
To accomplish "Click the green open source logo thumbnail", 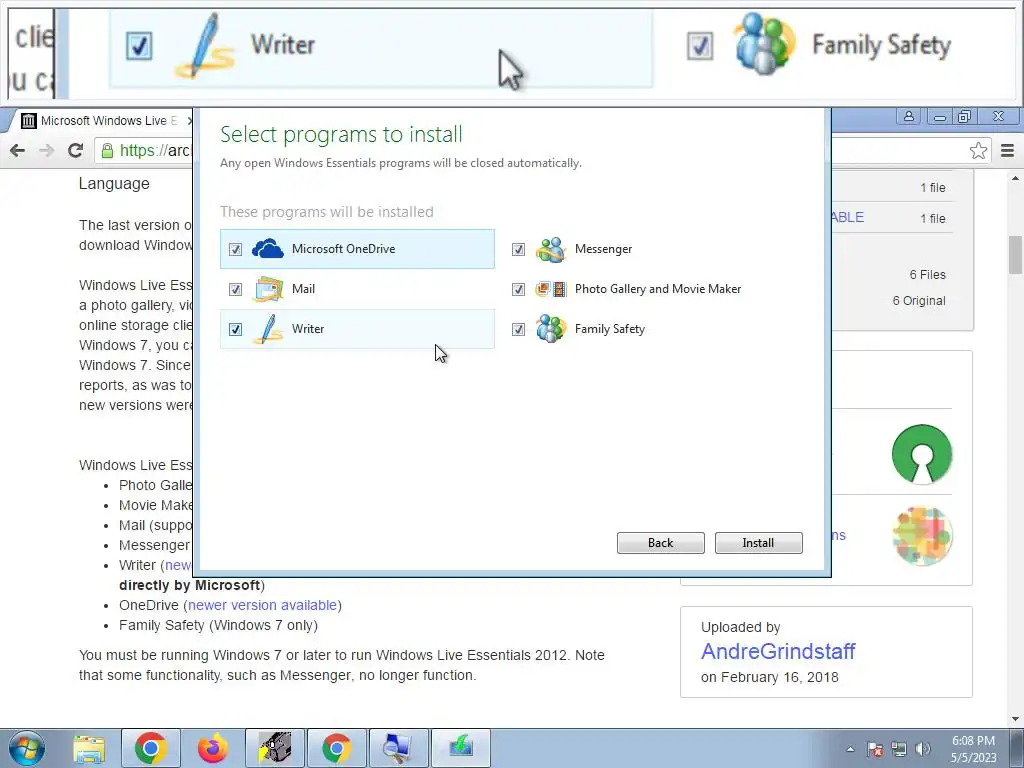I will [x=921, y=455].
